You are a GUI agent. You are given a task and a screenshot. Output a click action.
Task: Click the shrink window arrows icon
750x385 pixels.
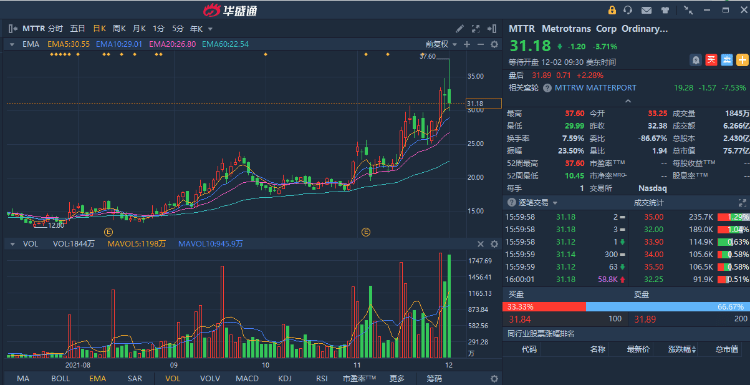(x=688, y=10)
